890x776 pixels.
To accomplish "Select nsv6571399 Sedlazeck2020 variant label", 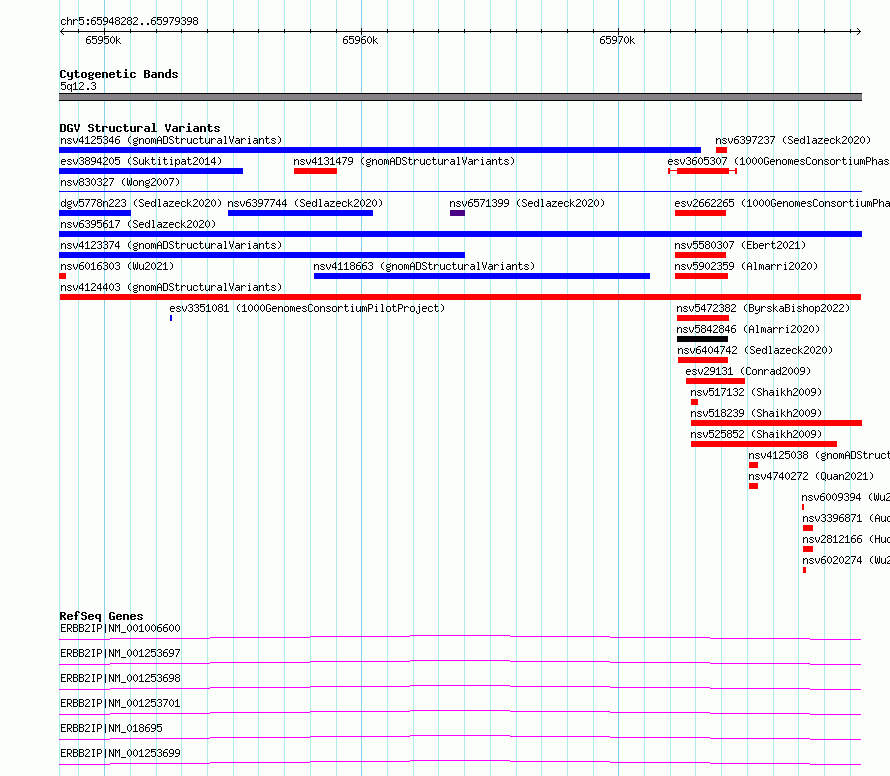I will tap(527, 203).
